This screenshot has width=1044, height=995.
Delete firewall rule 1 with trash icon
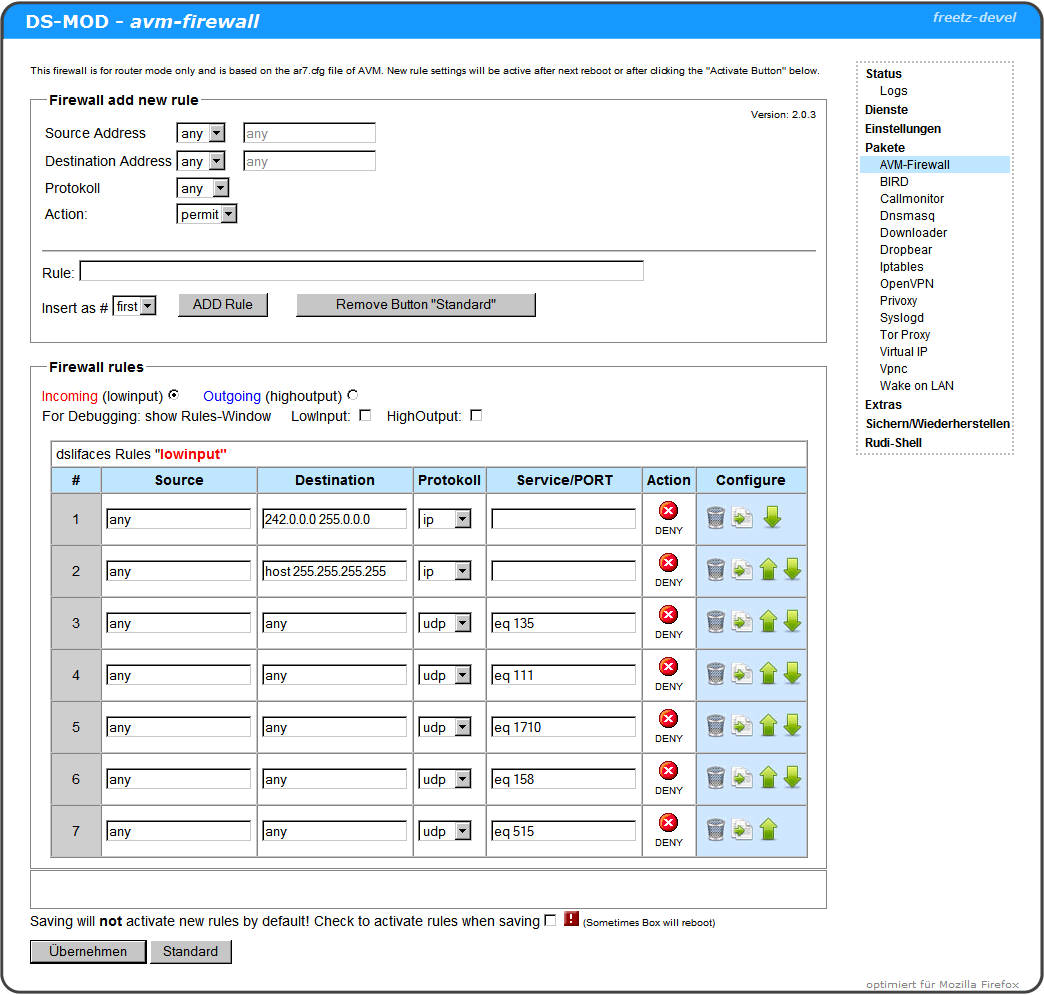715,517
